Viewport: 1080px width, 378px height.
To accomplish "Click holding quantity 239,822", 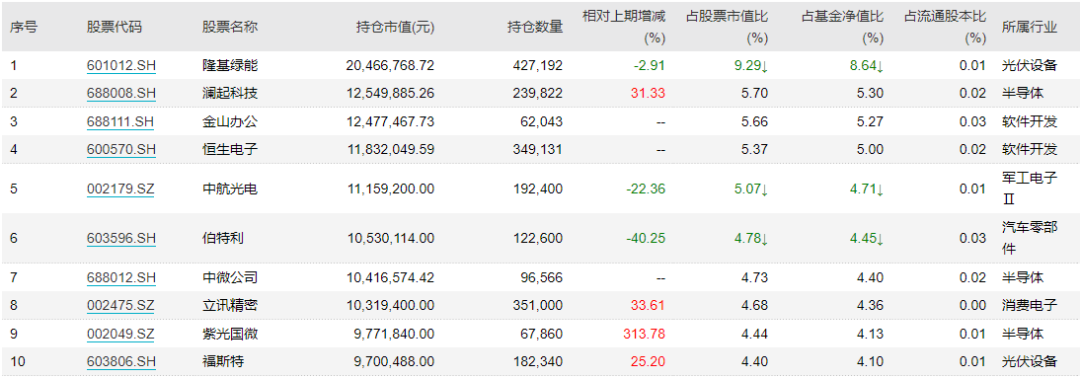I will click(539, 94).
